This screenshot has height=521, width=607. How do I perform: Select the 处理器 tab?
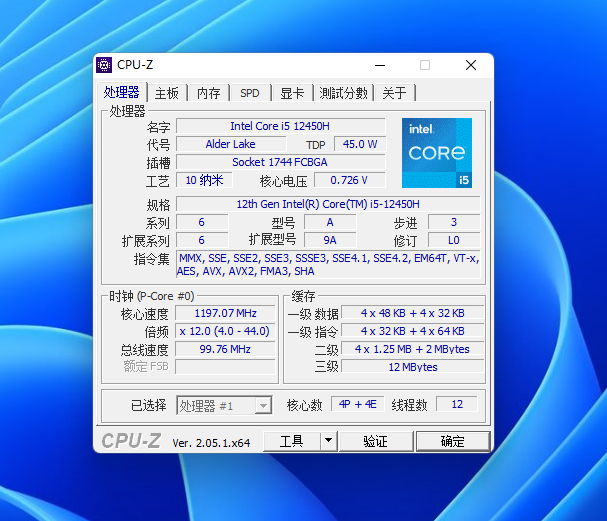122,92
